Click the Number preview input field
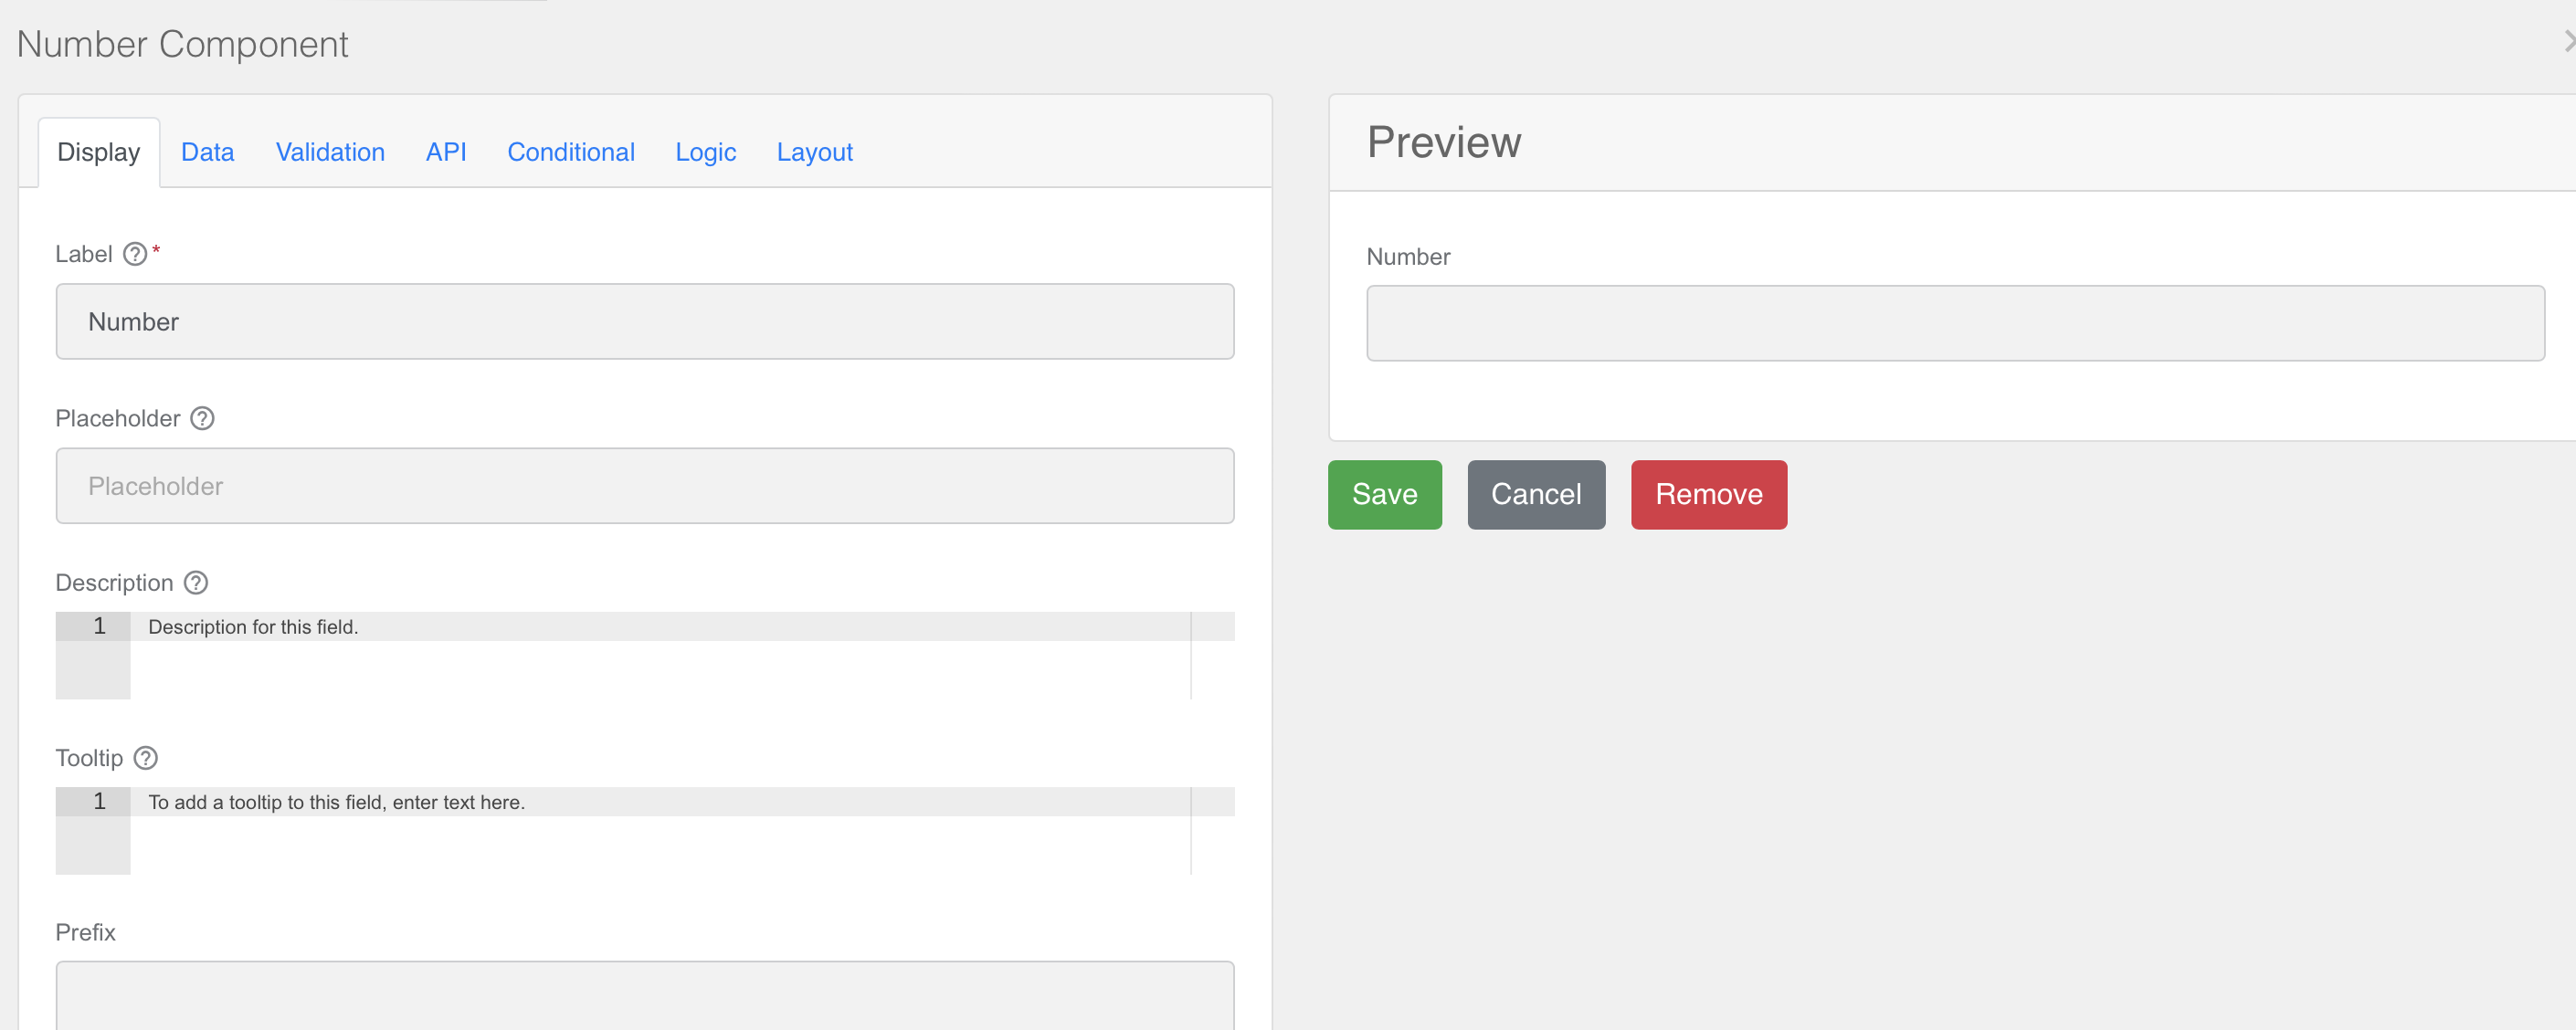The height and width of the screenshot is (1030, 2576). tap(1955, 323)
